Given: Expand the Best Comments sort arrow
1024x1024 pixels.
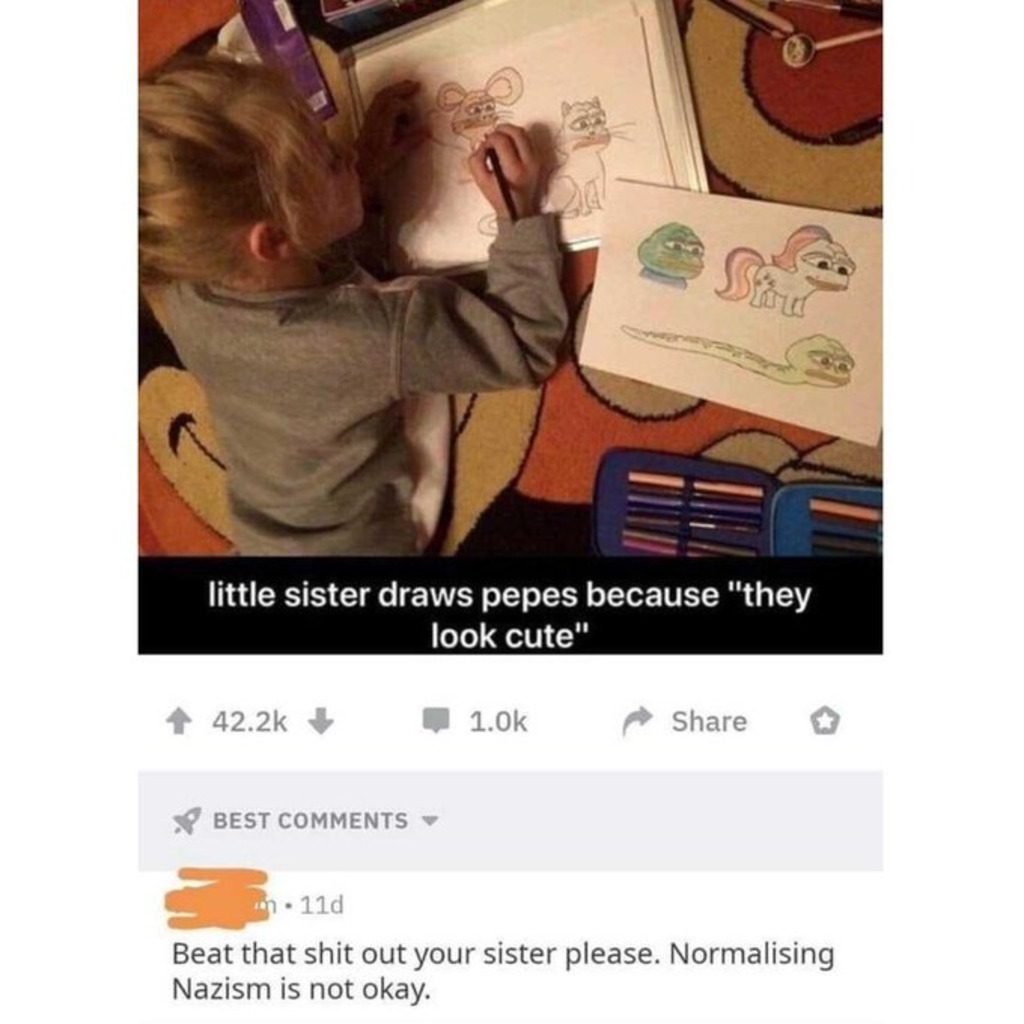Looking at the screenshot, I should pos(430,820).
